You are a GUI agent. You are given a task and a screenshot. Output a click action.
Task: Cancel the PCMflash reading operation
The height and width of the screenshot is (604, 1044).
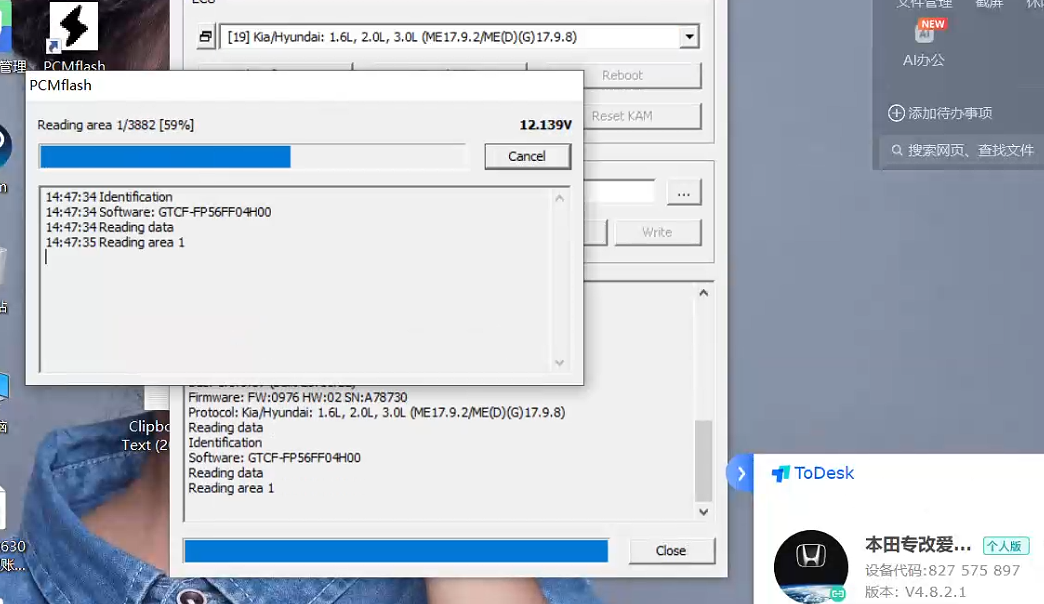[x=527, y=156]
